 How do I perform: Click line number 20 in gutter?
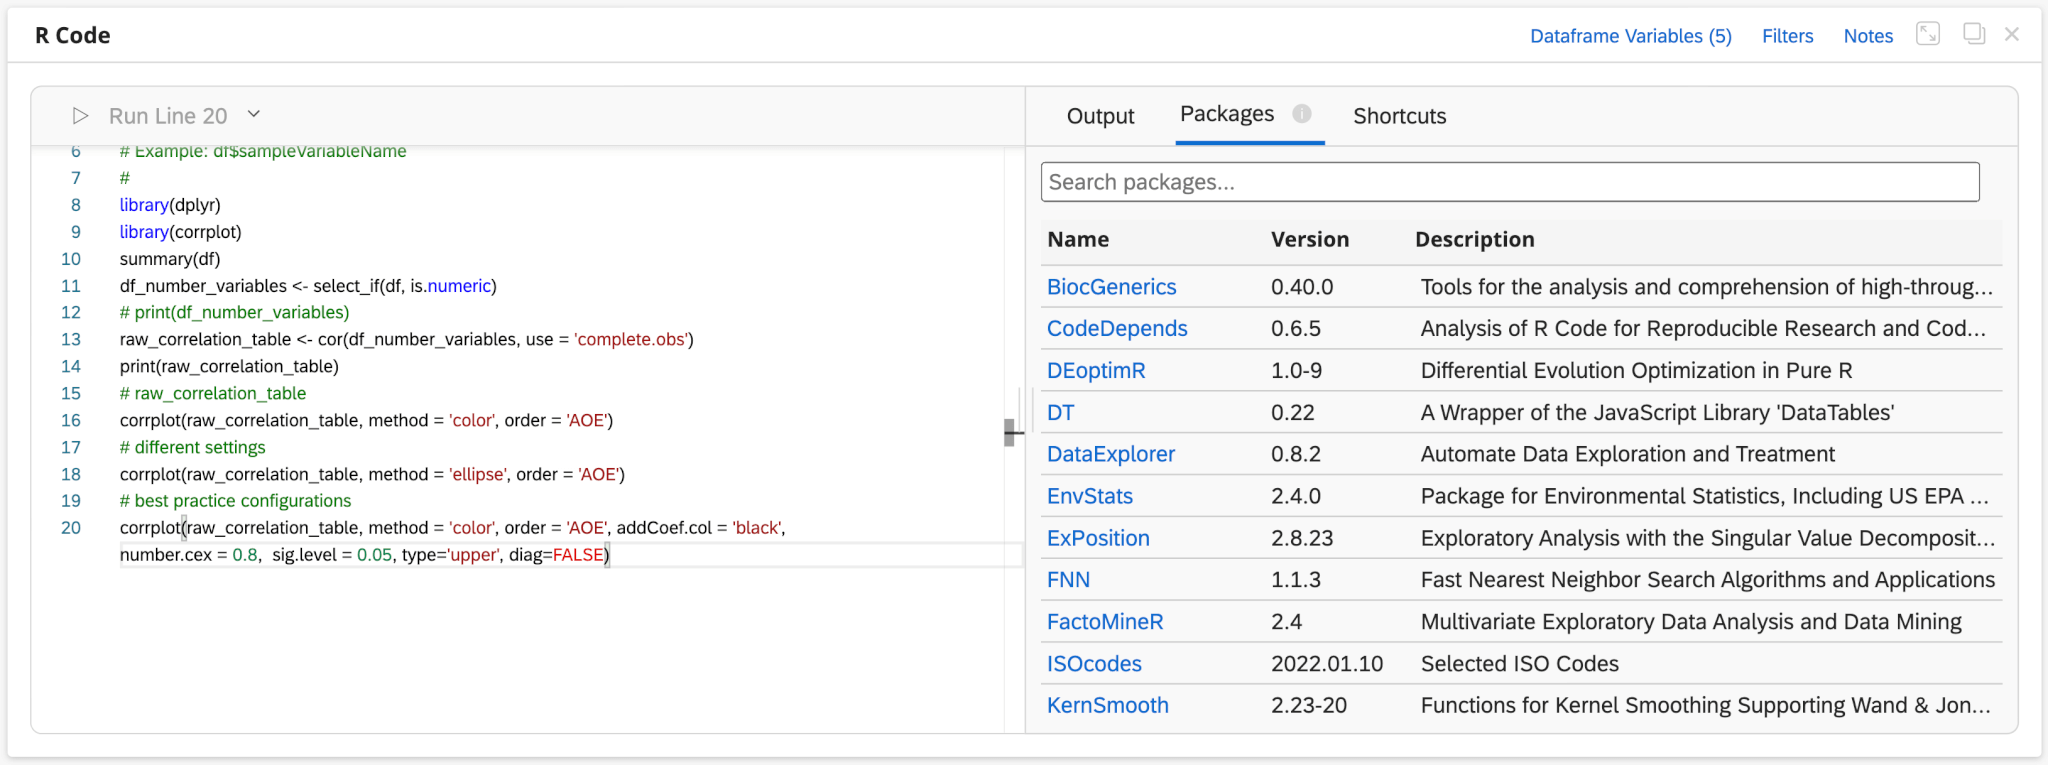tap(71, 528)
